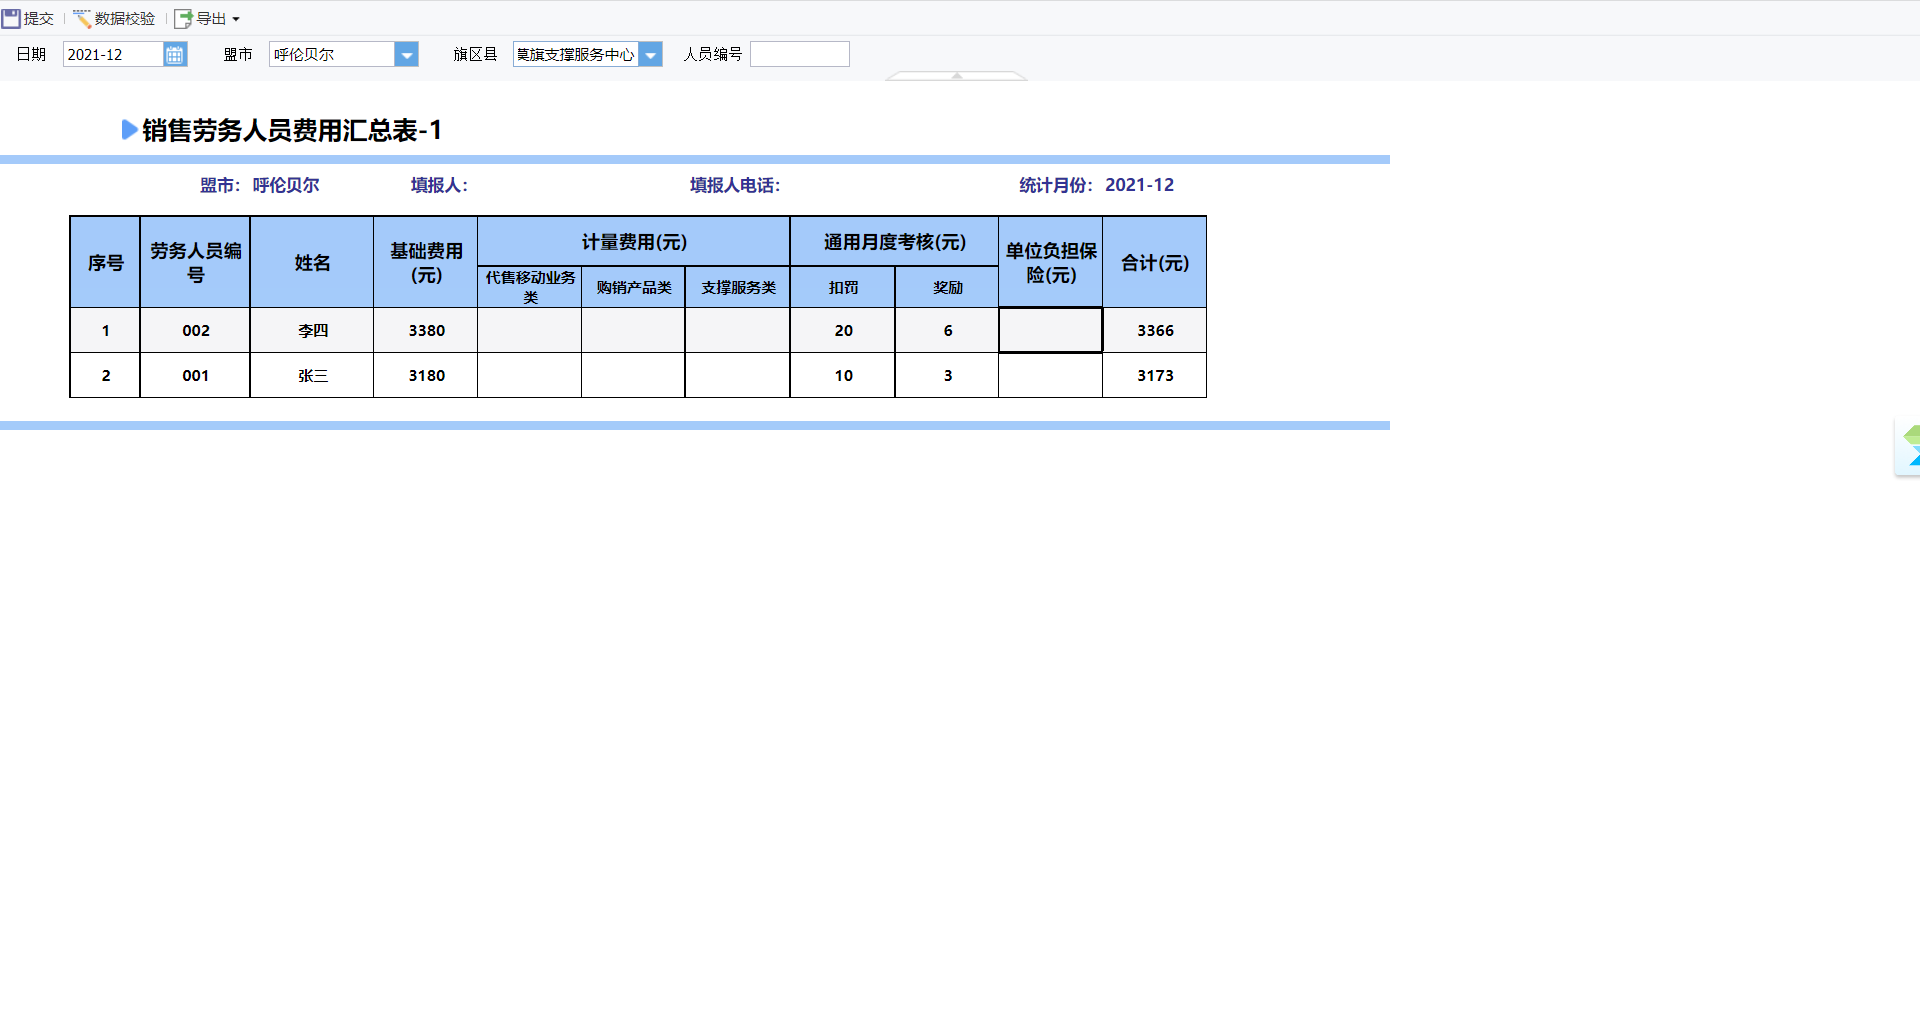1920x1022 pixels.
Task: Click the cell with 张三
Action: [312, 375]
